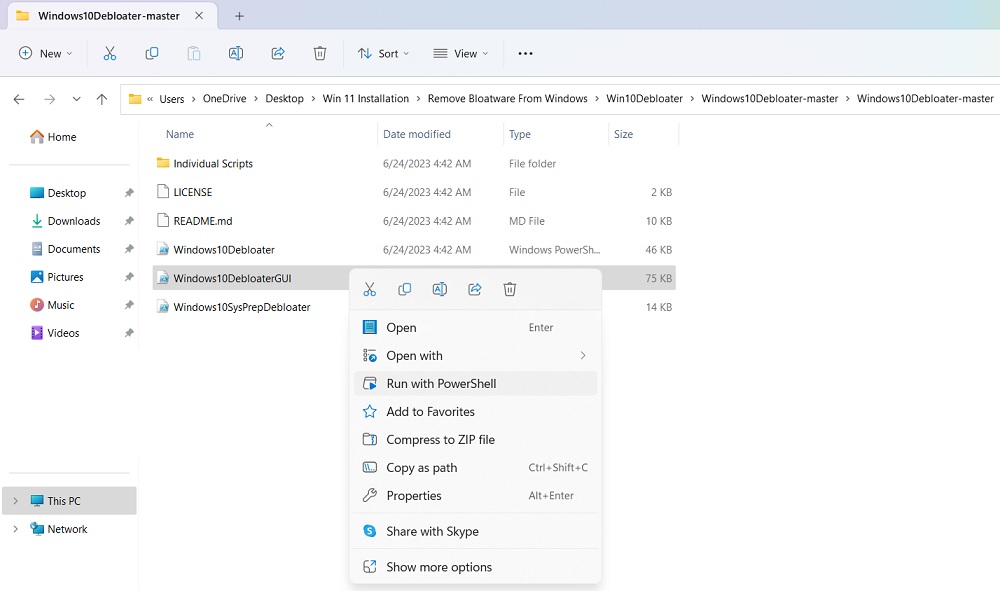Open the View options dropdown
Viewport: 1000px width, 591px height.
tap(460, 53)
